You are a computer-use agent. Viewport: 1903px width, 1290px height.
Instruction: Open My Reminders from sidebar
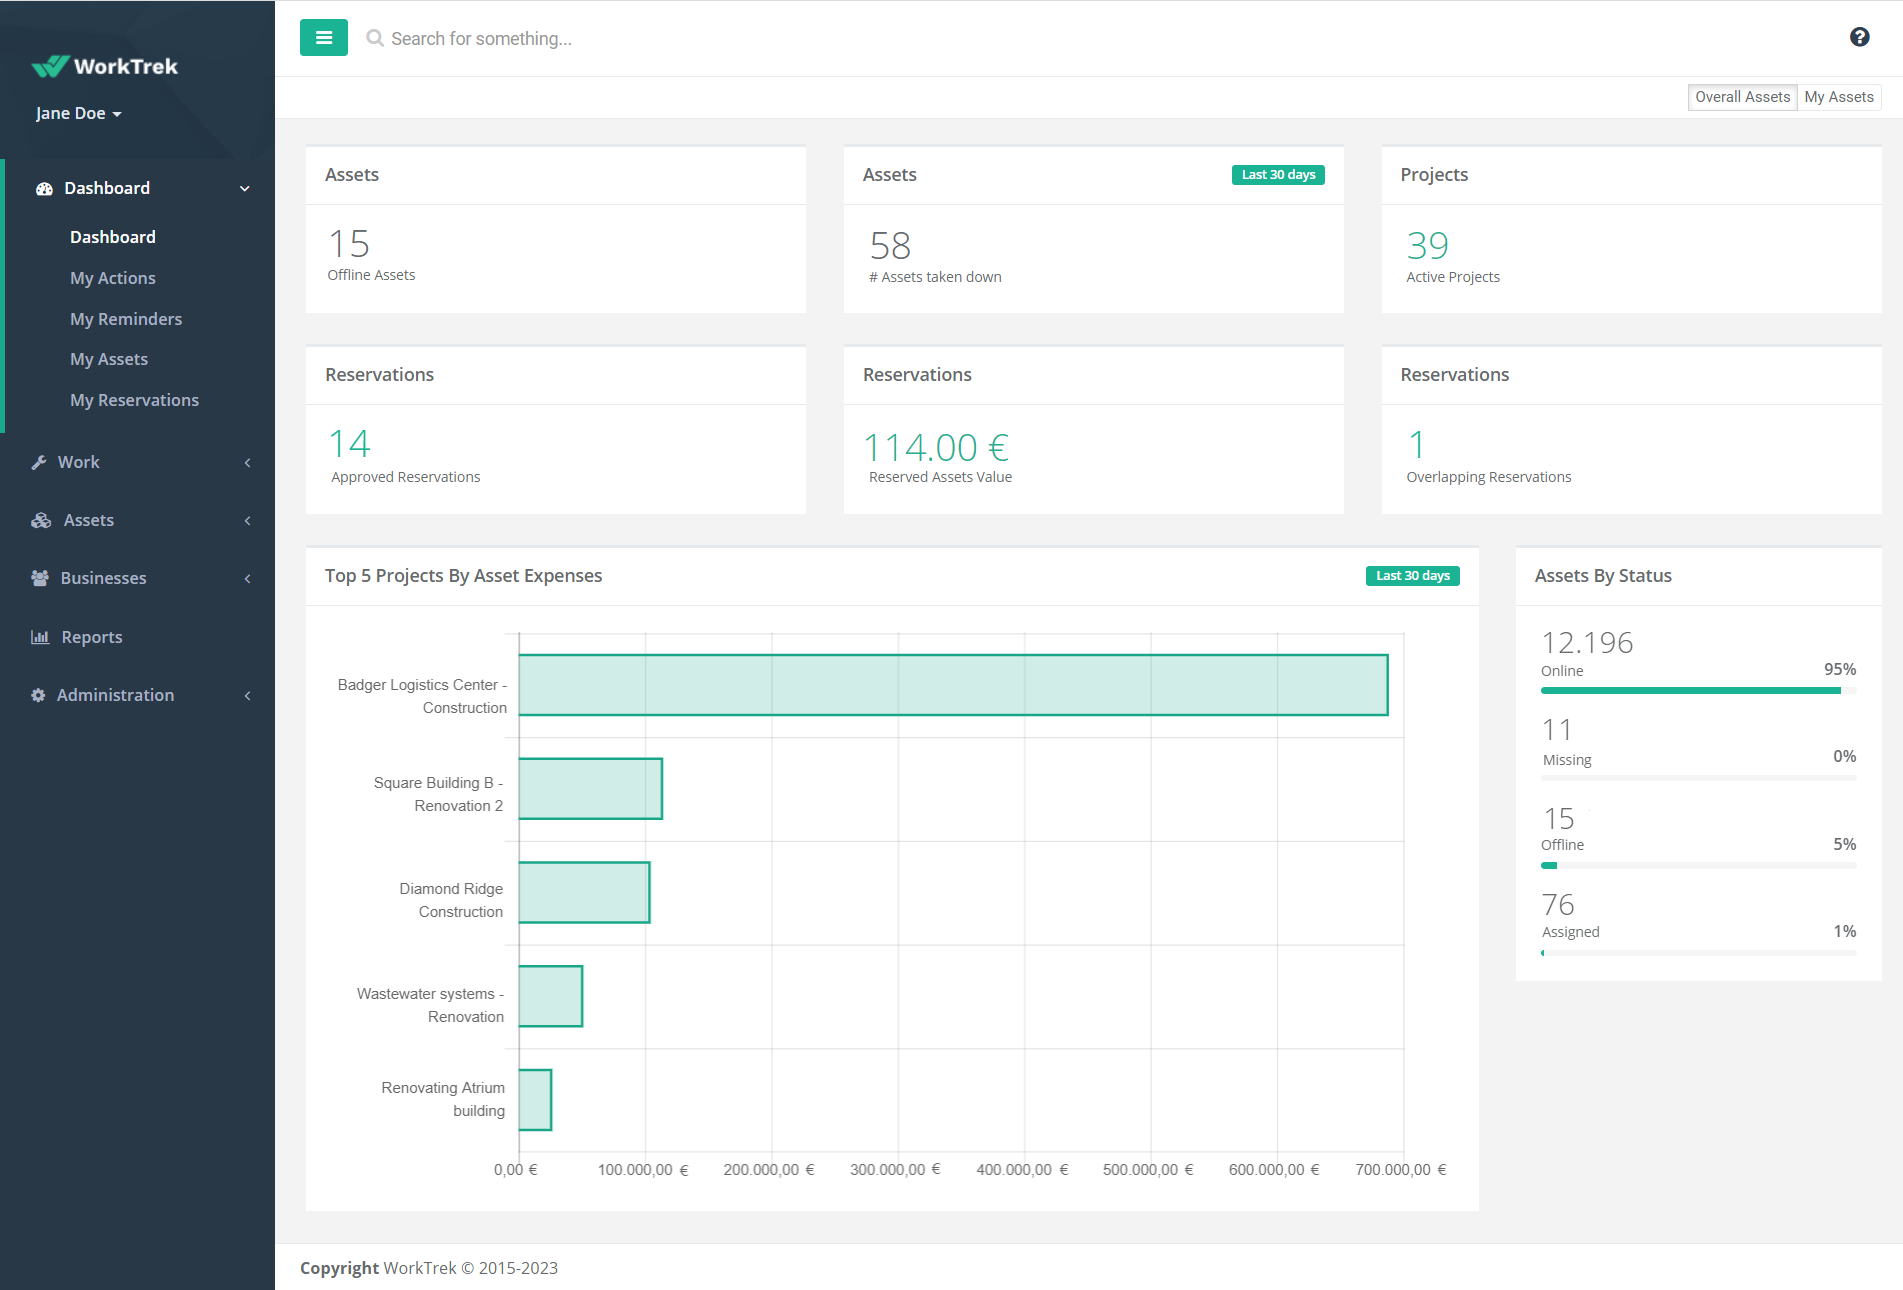coord(126,318)
